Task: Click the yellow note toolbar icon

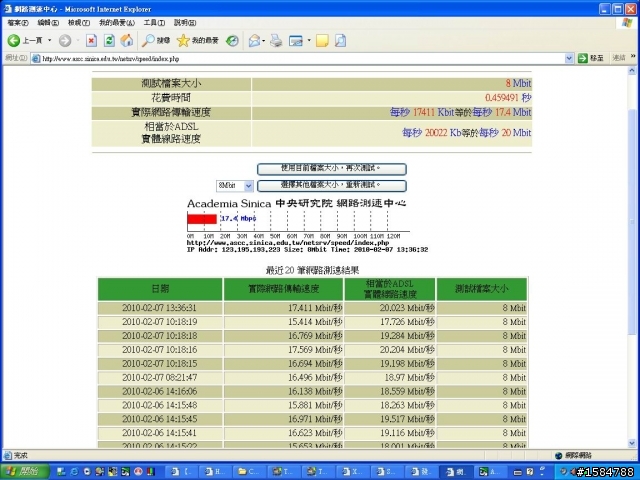Action: [322, 40]
